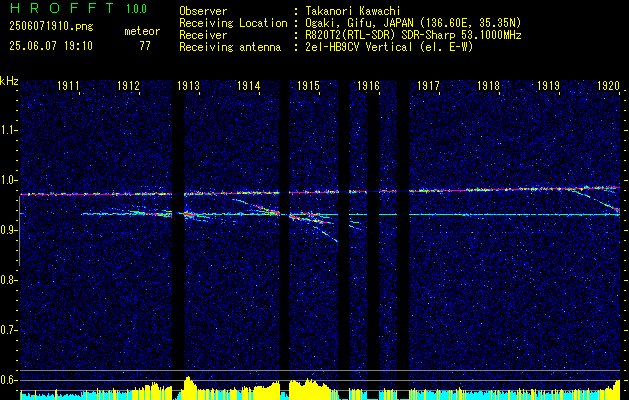Click the R820T2(RTL-SDR) receiver text
The image size is (629, 400).
(413, 35)
